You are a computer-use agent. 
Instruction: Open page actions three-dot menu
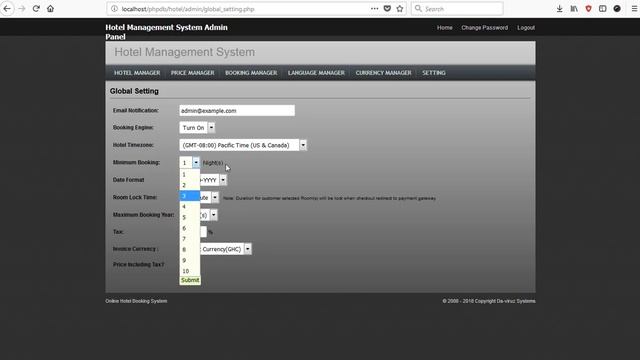click(374, 9)
